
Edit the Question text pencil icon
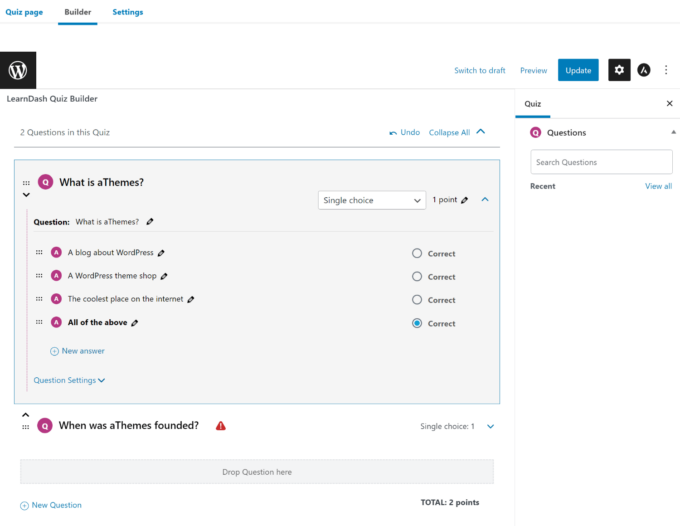click(x=150, y=222)
